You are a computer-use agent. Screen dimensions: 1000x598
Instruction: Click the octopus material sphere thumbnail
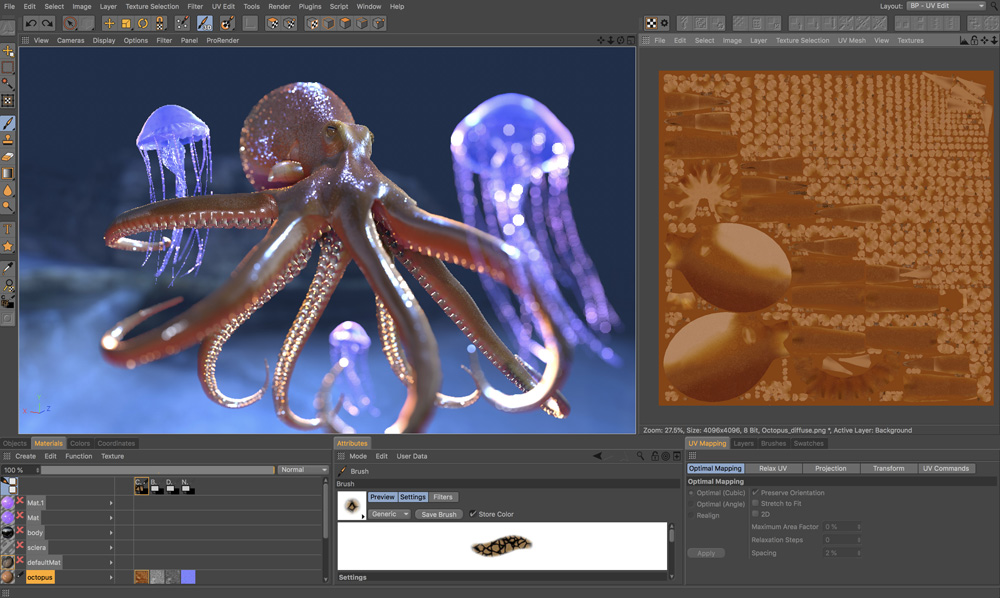click(x=8, y=577)
